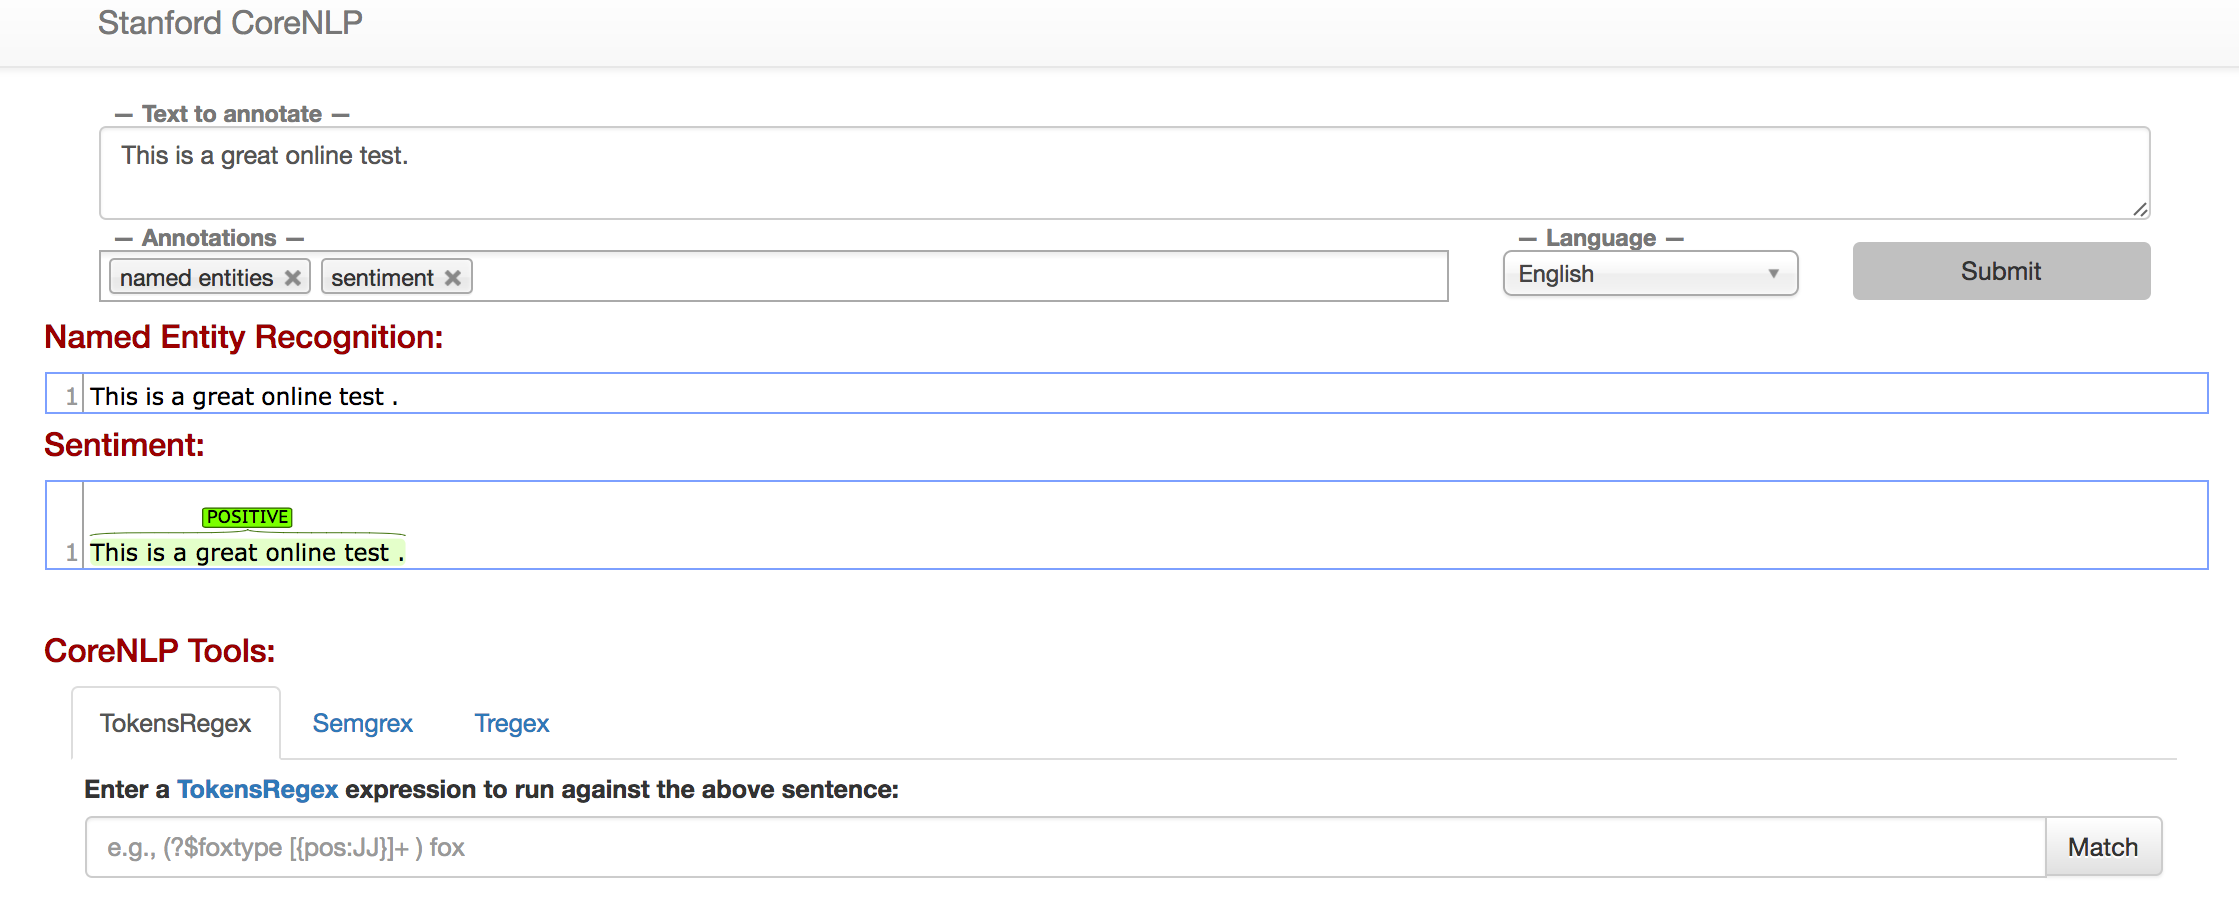Click the empty Annotations field area
This screenshot has height=901, width=2239.
(x=960, y=276)
